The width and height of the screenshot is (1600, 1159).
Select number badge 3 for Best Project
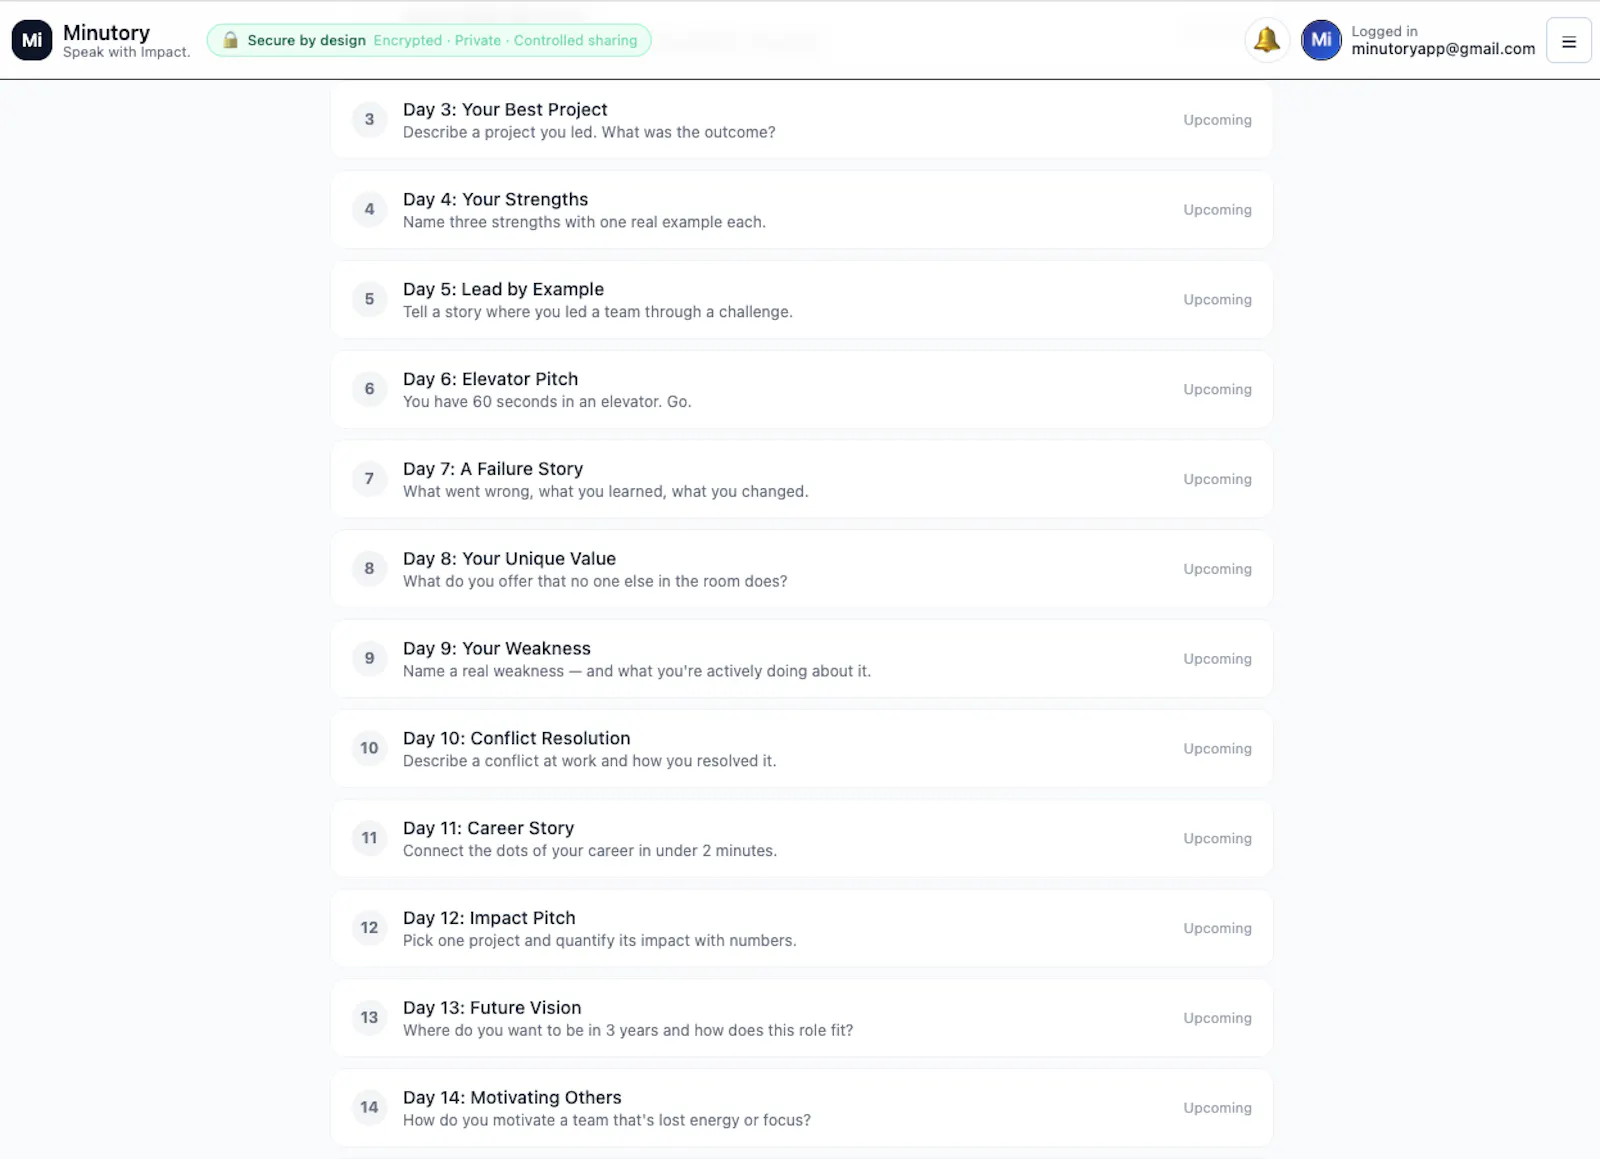(x=369, y=119)
